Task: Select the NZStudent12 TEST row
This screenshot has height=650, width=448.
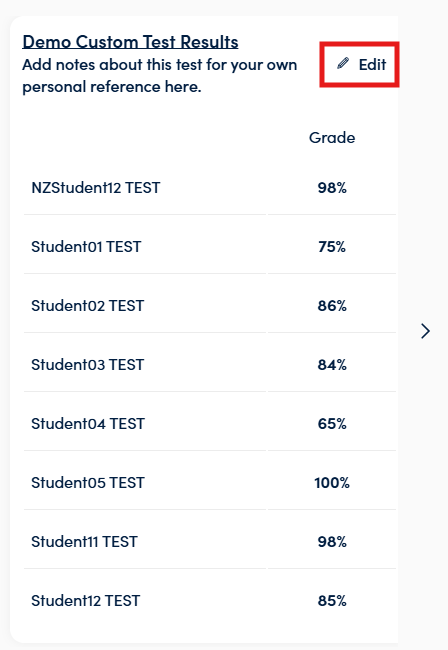Action: [210, 188]
